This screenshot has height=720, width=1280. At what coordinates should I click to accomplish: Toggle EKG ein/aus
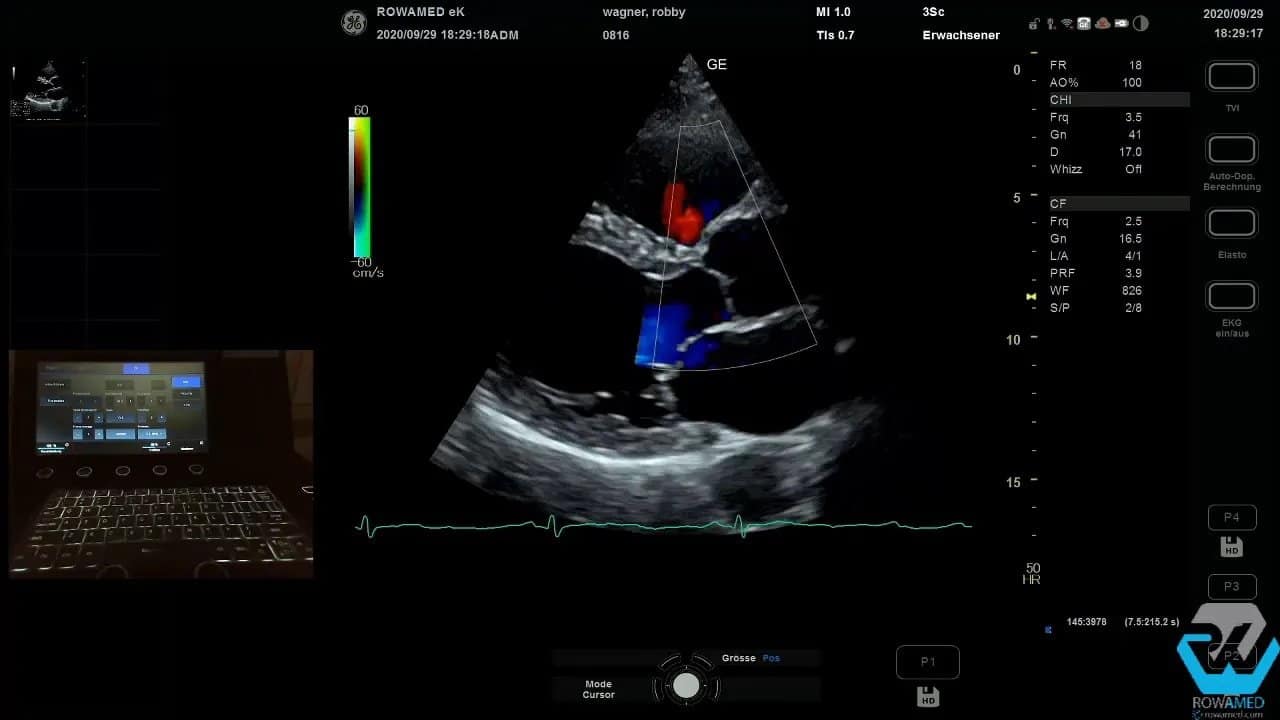[x=1231, y=295]
